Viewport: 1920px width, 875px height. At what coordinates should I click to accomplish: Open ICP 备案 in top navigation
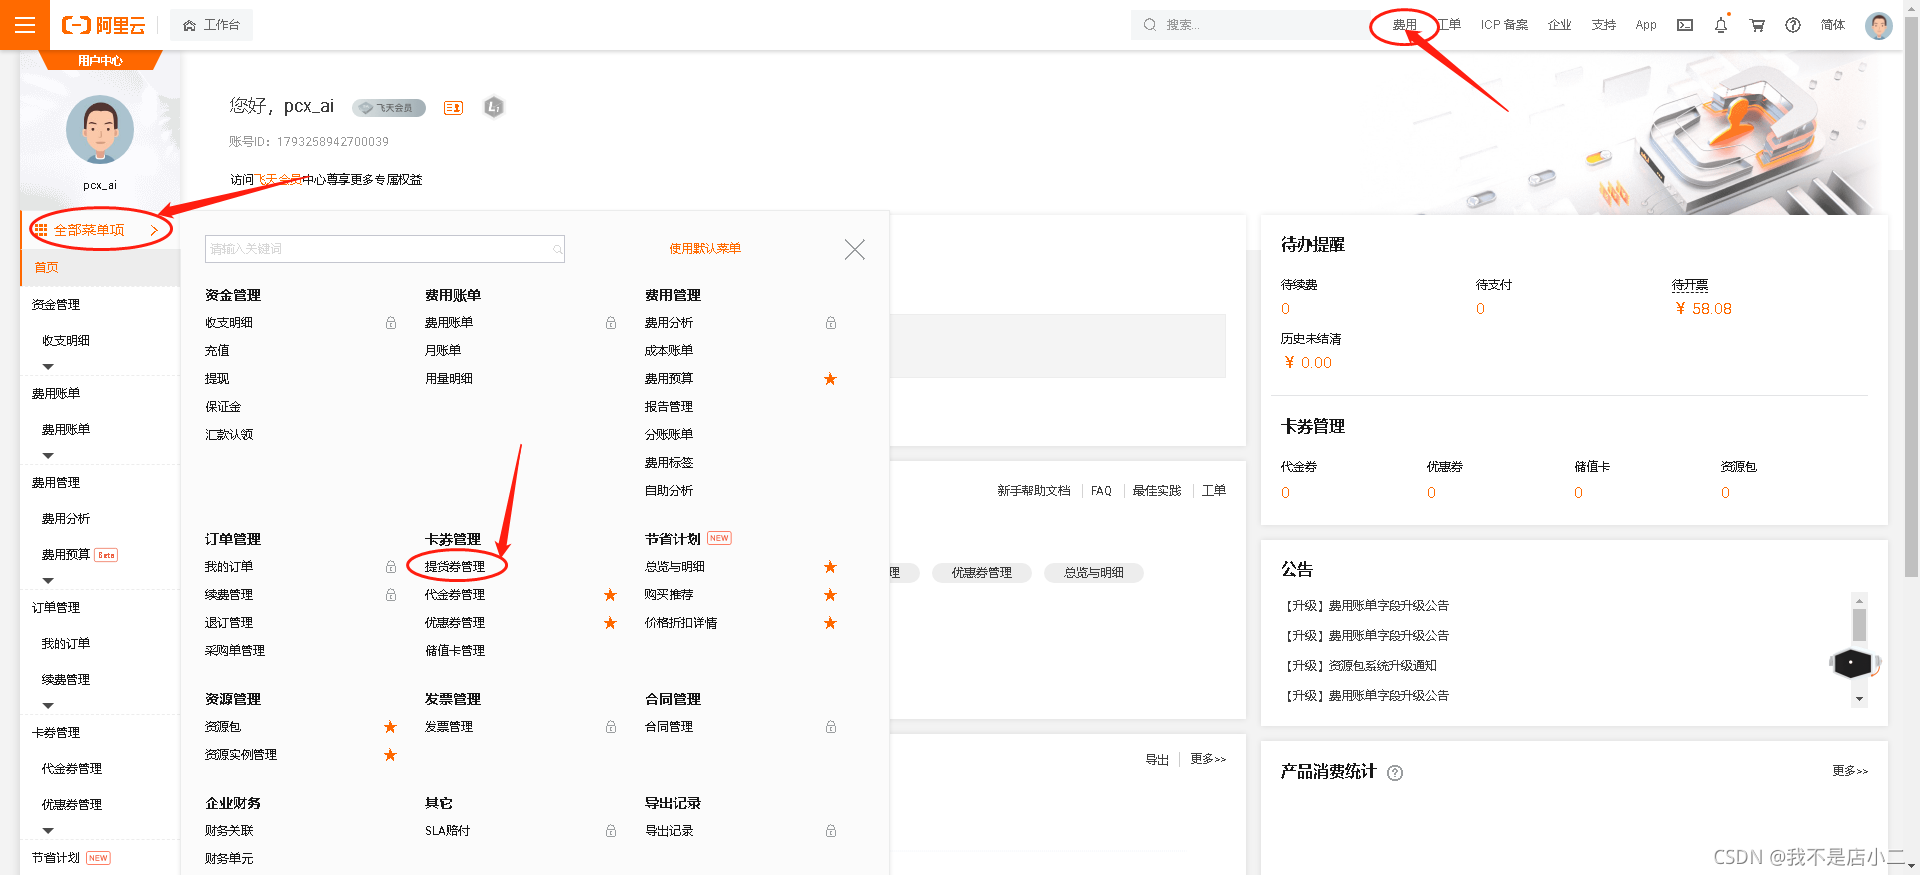point(1504,25)
